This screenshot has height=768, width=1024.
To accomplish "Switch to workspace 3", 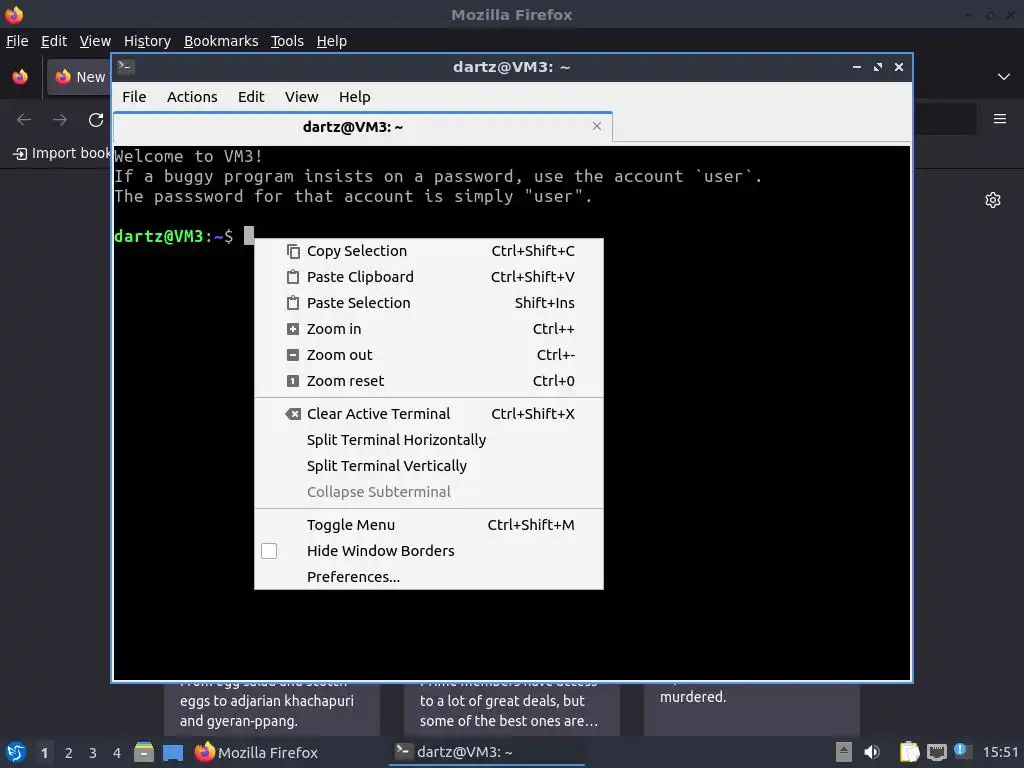I will pos(93,753).
